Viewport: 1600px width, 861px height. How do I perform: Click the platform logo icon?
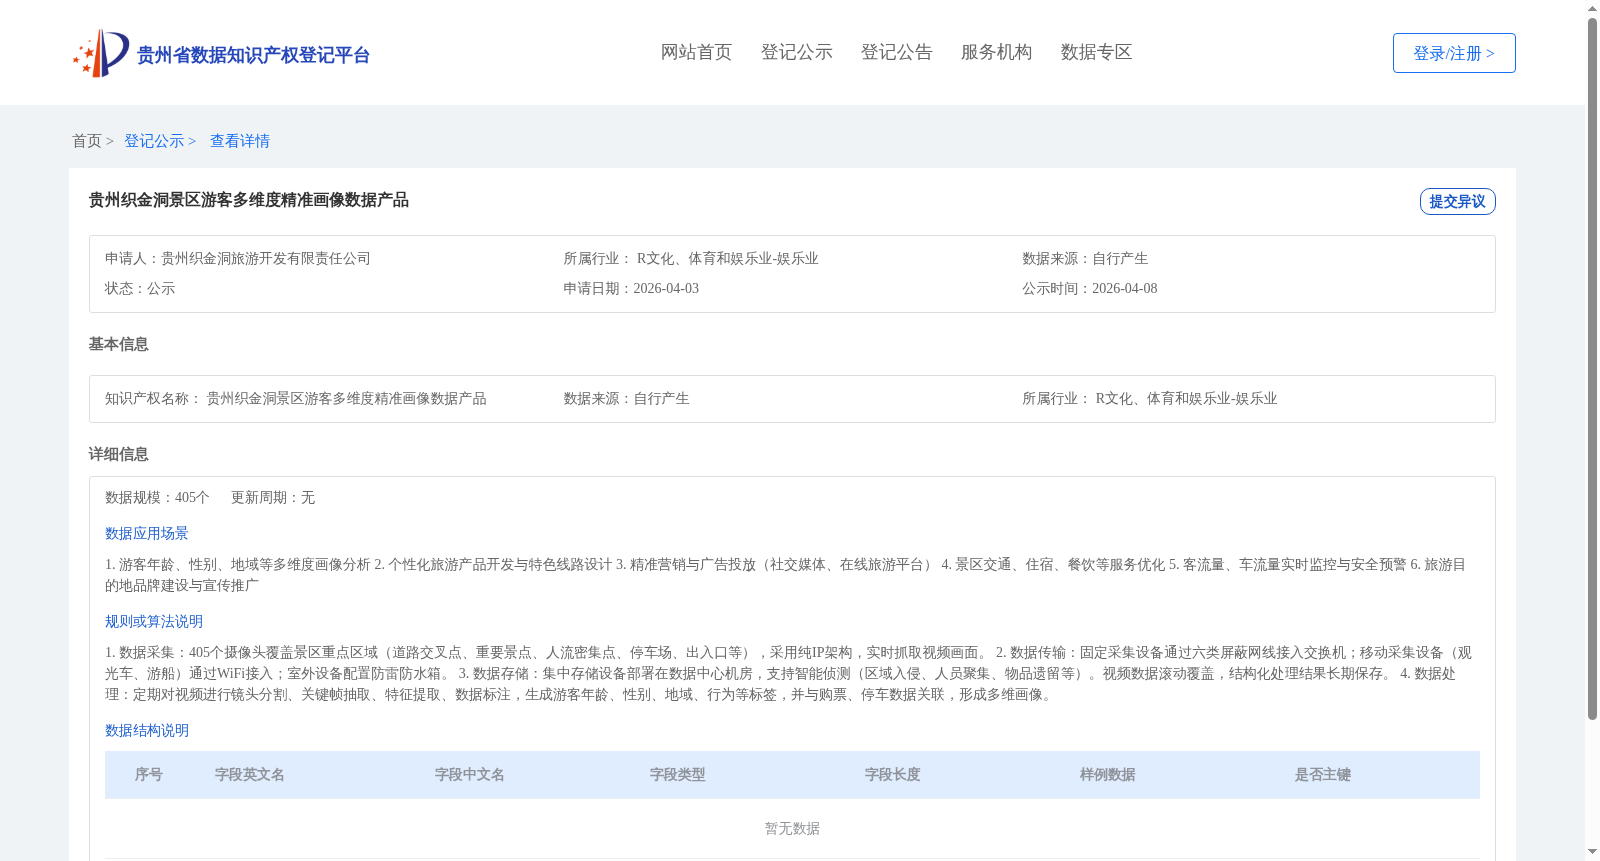pyautogui.click(x=101, y=53)
